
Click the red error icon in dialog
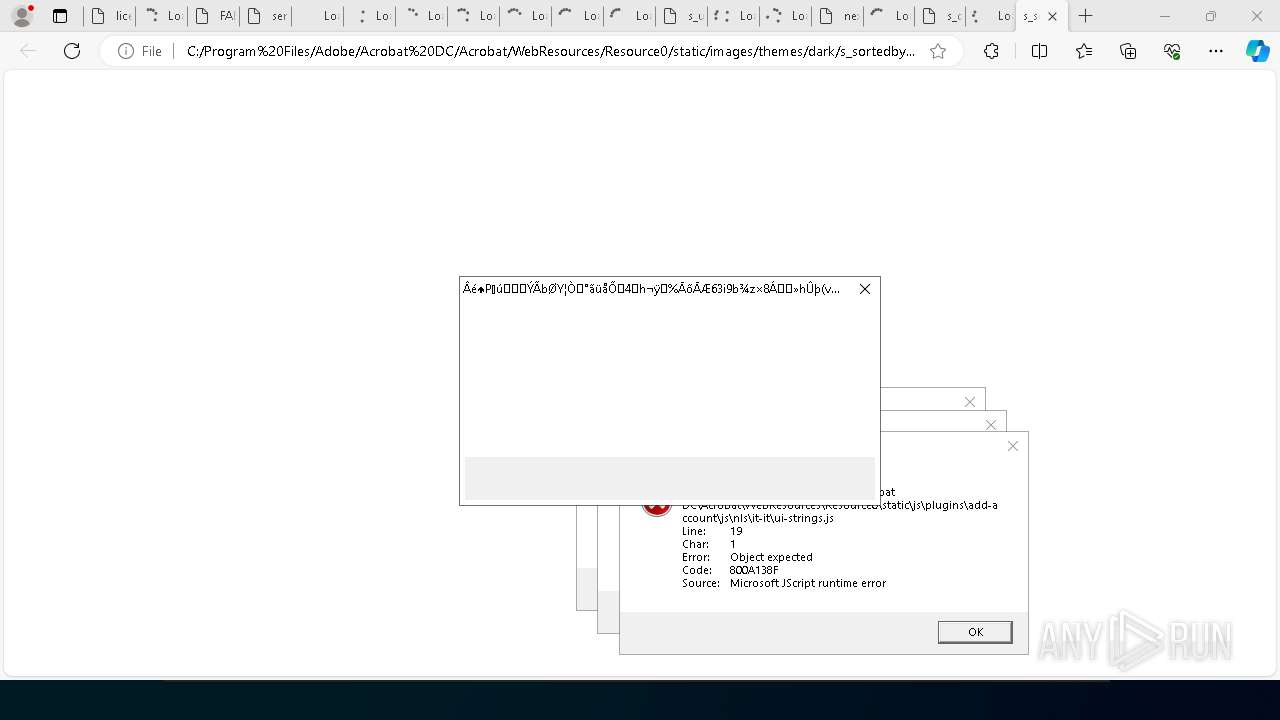(x=657, y=508)
